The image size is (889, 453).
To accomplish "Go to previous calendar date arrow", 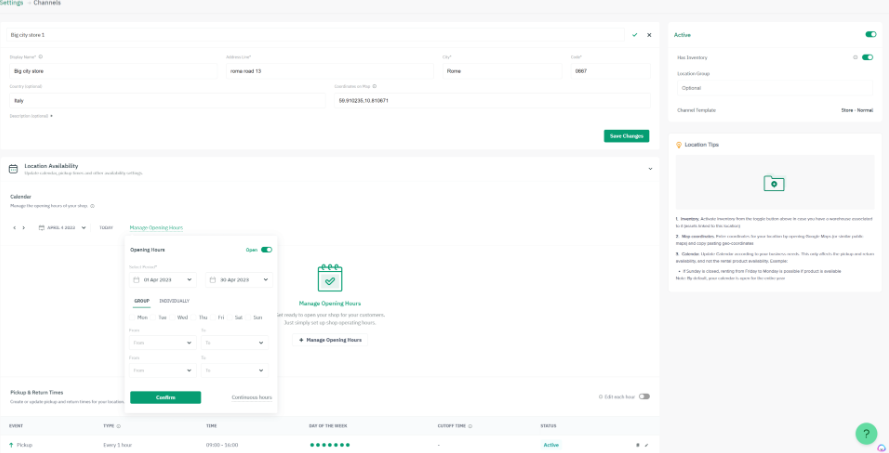I will click(14, 228).
